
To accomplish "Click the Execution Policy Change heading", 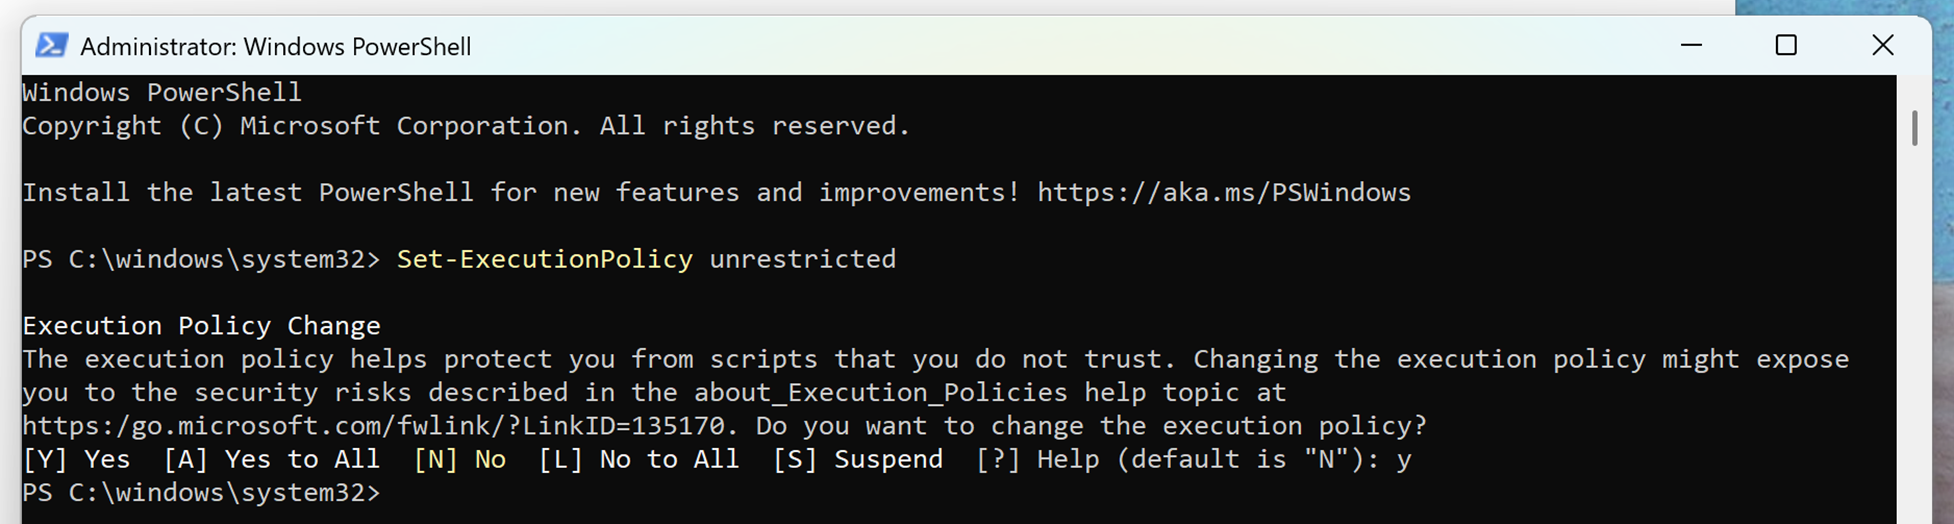I will 201,326.
